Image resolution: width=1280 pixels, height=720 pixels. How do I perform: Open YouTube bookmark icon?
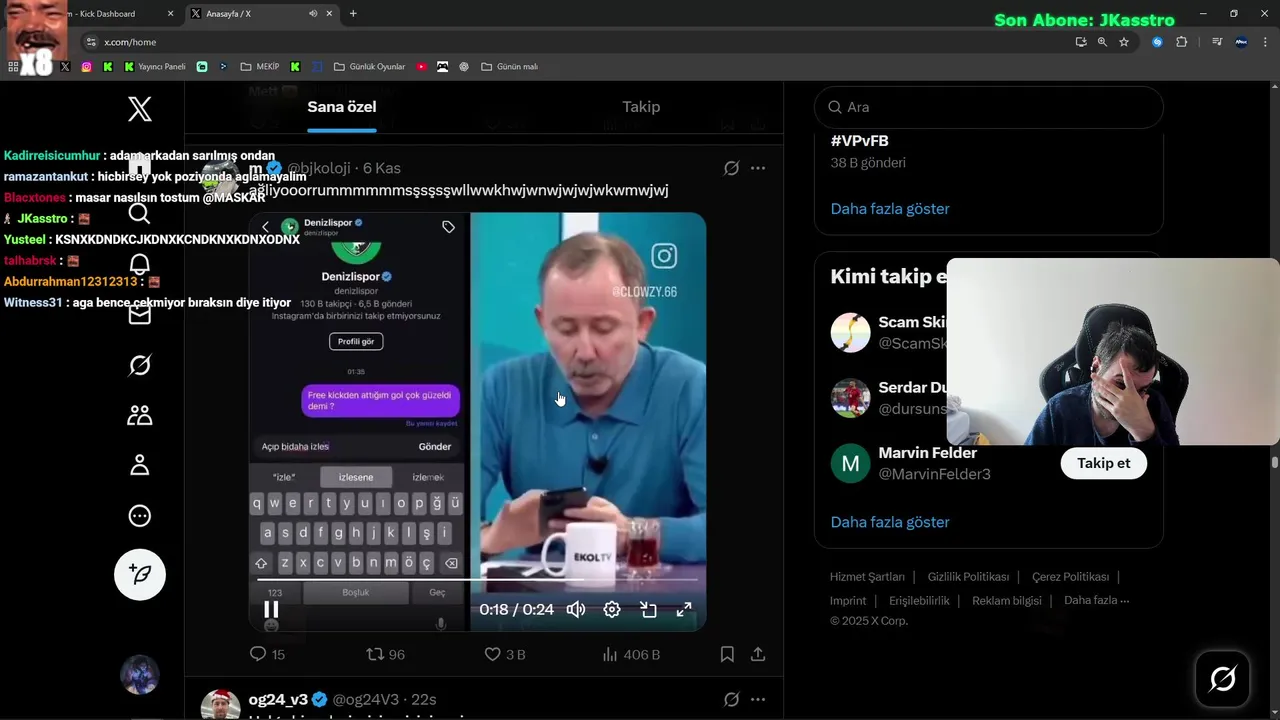[421, 67]
